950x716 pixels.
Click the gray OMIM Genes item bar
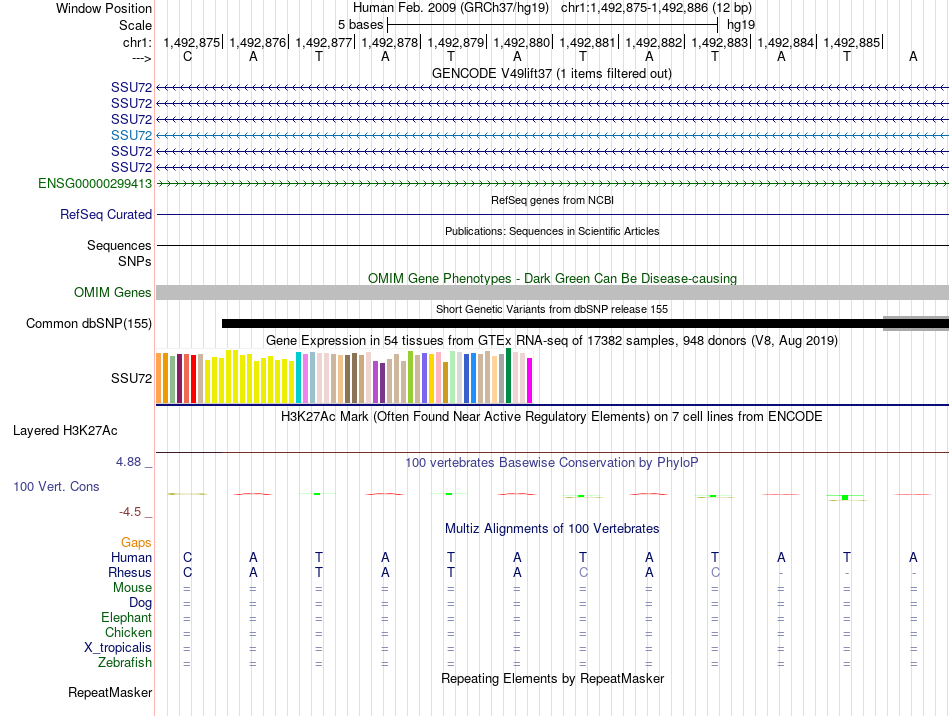click(553, 293)
